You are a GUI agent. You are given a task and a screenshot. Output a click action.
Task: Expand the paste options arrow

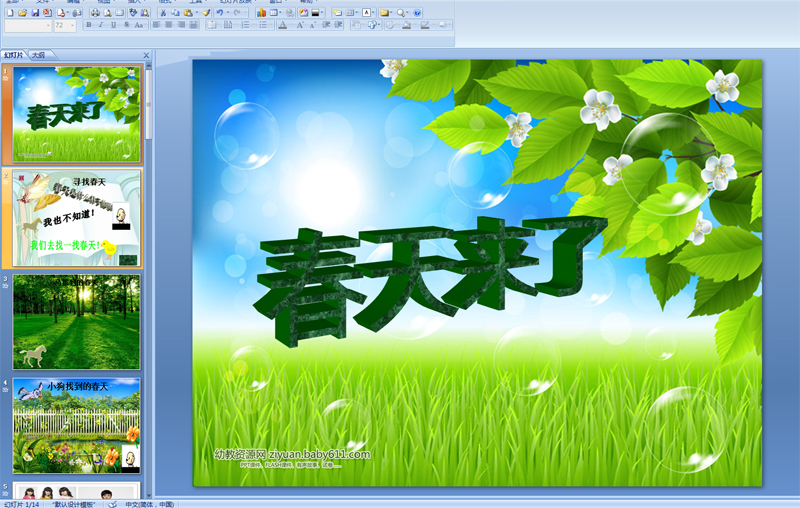click(x=197, y=13)
